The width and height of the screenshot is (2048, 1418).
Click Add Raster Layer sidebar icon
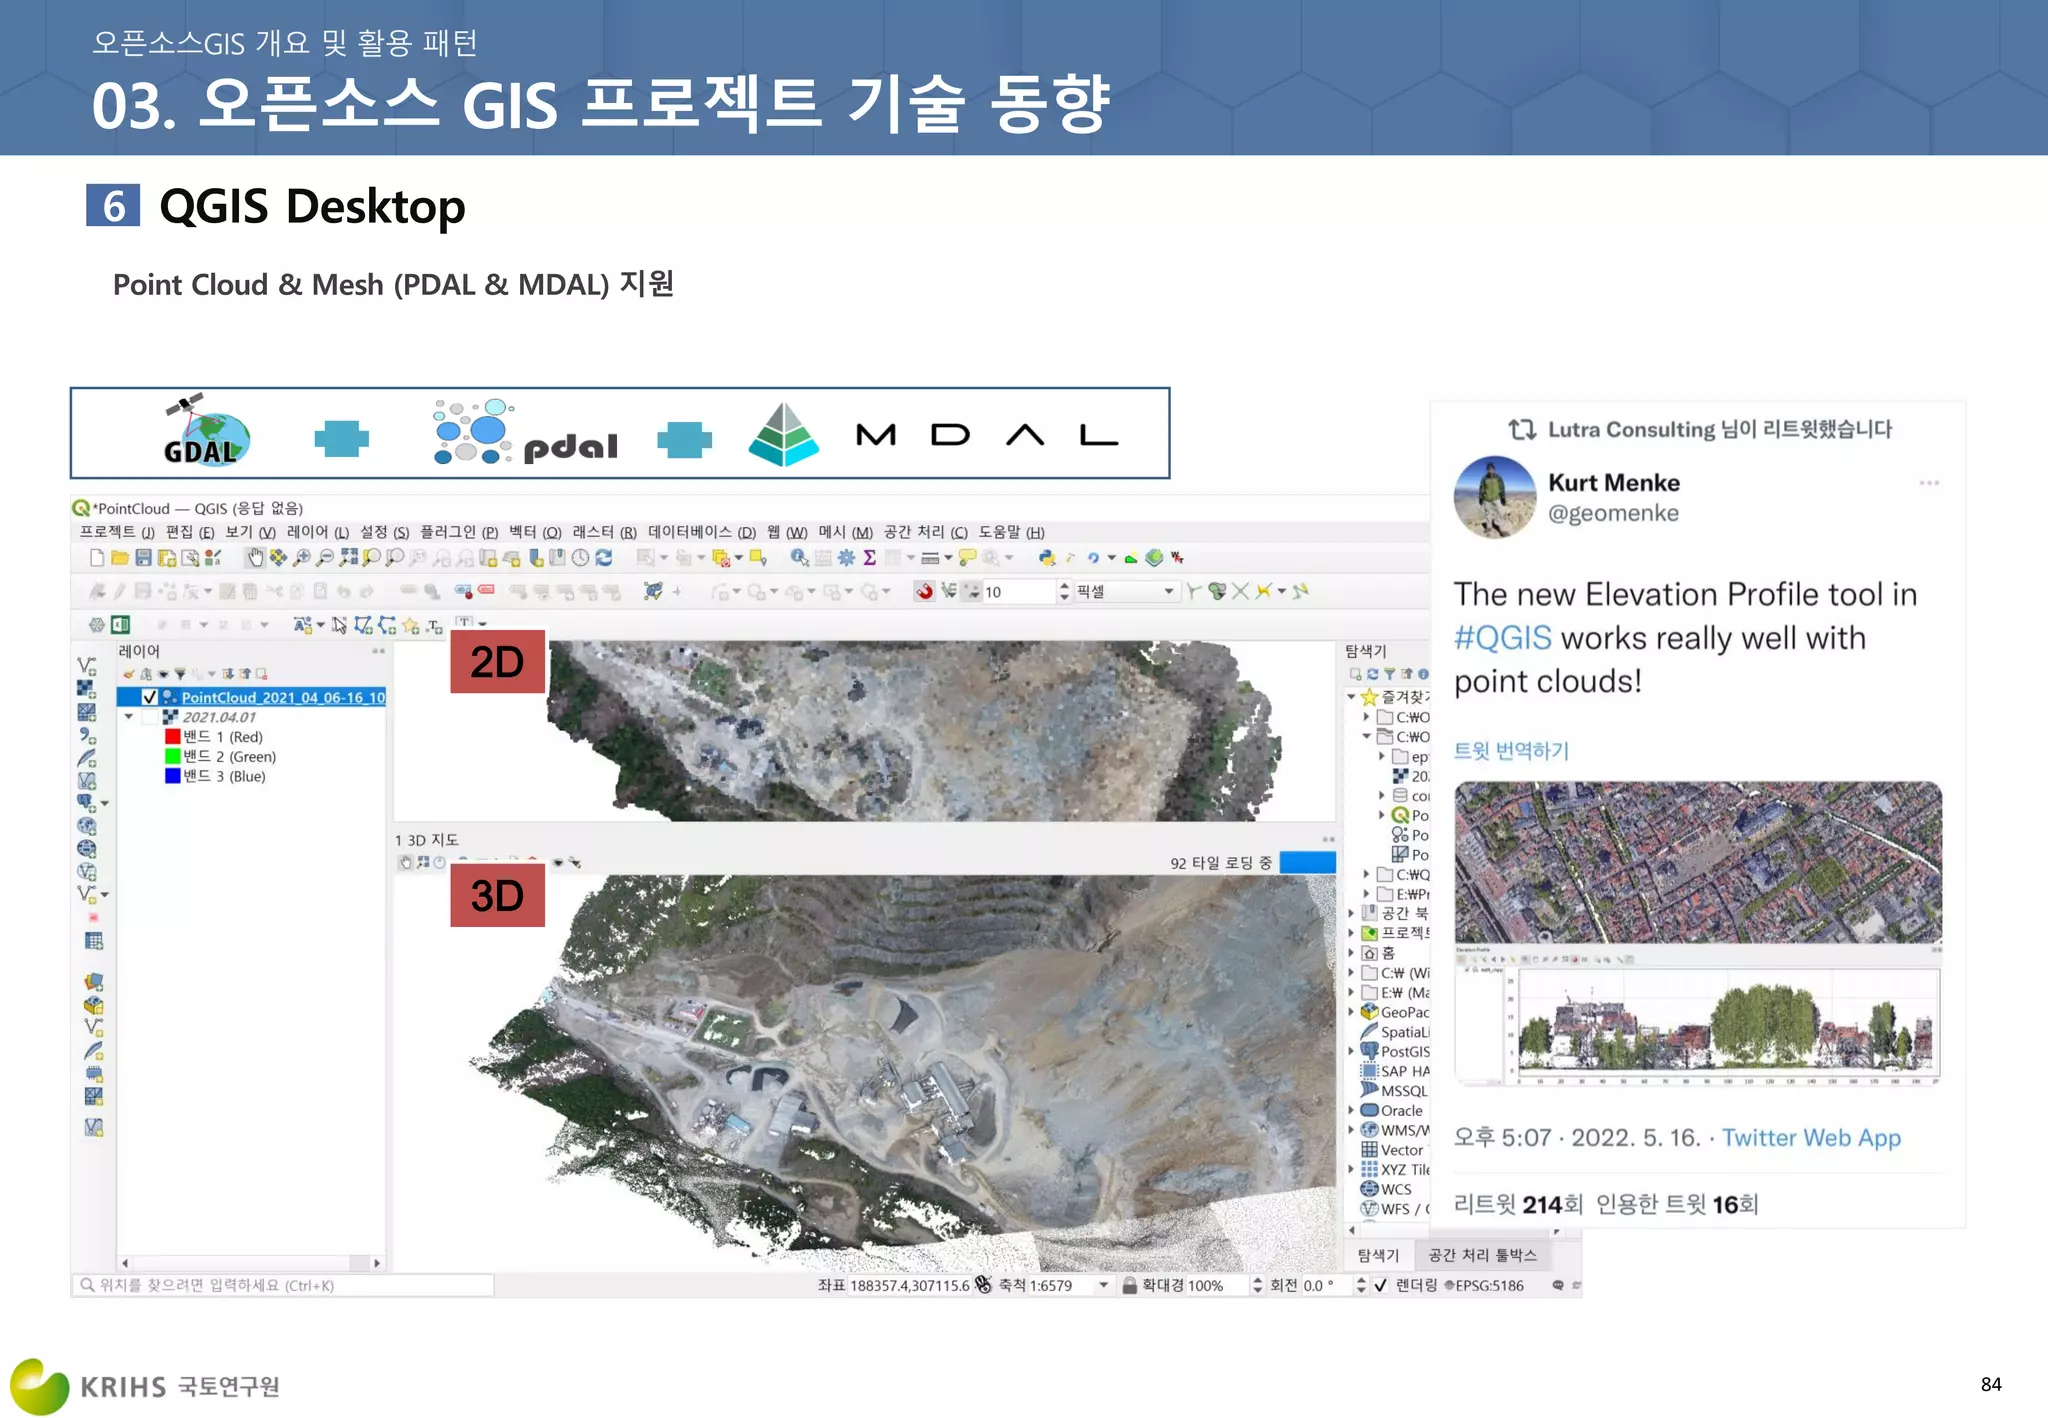pos(87,689)
